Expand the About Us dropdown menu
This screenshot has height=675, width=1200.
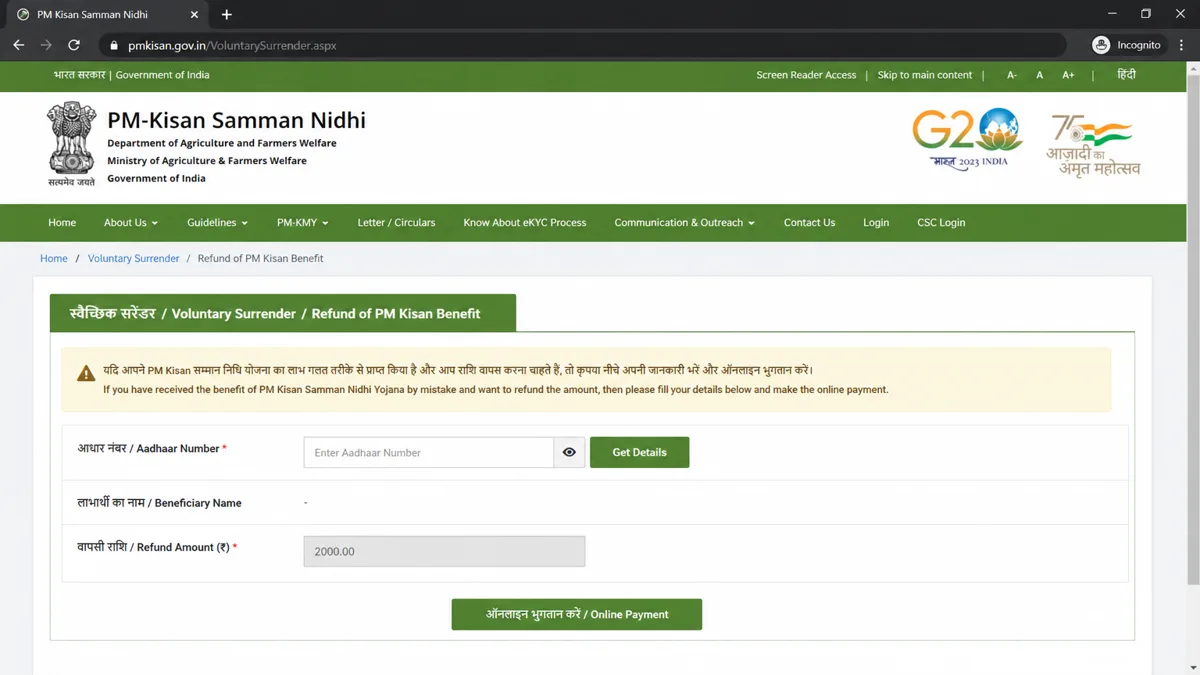(x=131, y=223)
